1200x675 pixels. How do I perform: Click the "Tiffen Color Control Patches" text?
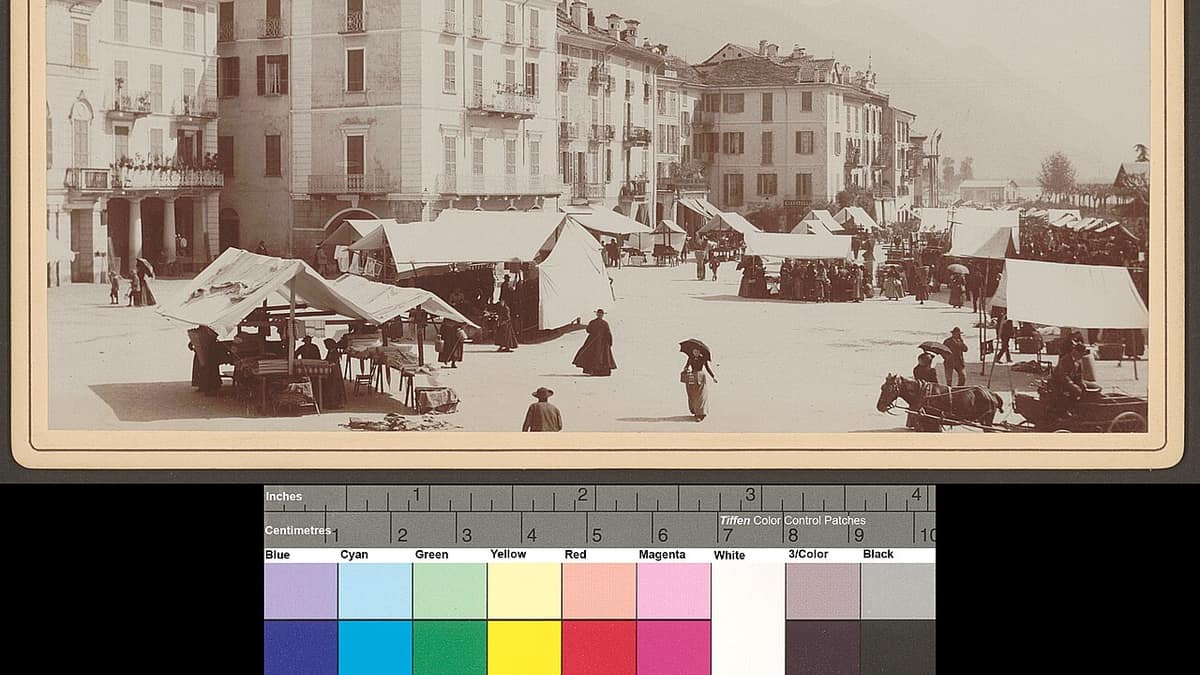(x=792, y=520)
